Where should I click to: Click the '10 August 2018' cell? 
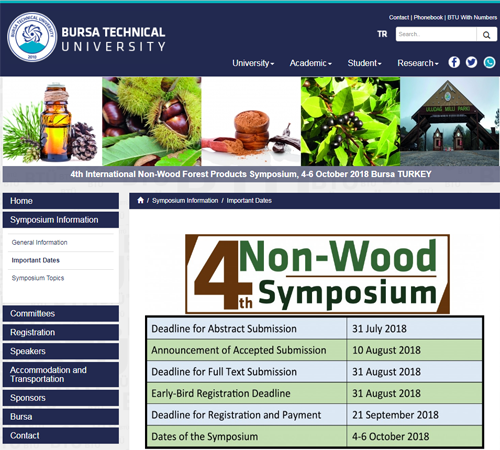click(414, 350)
